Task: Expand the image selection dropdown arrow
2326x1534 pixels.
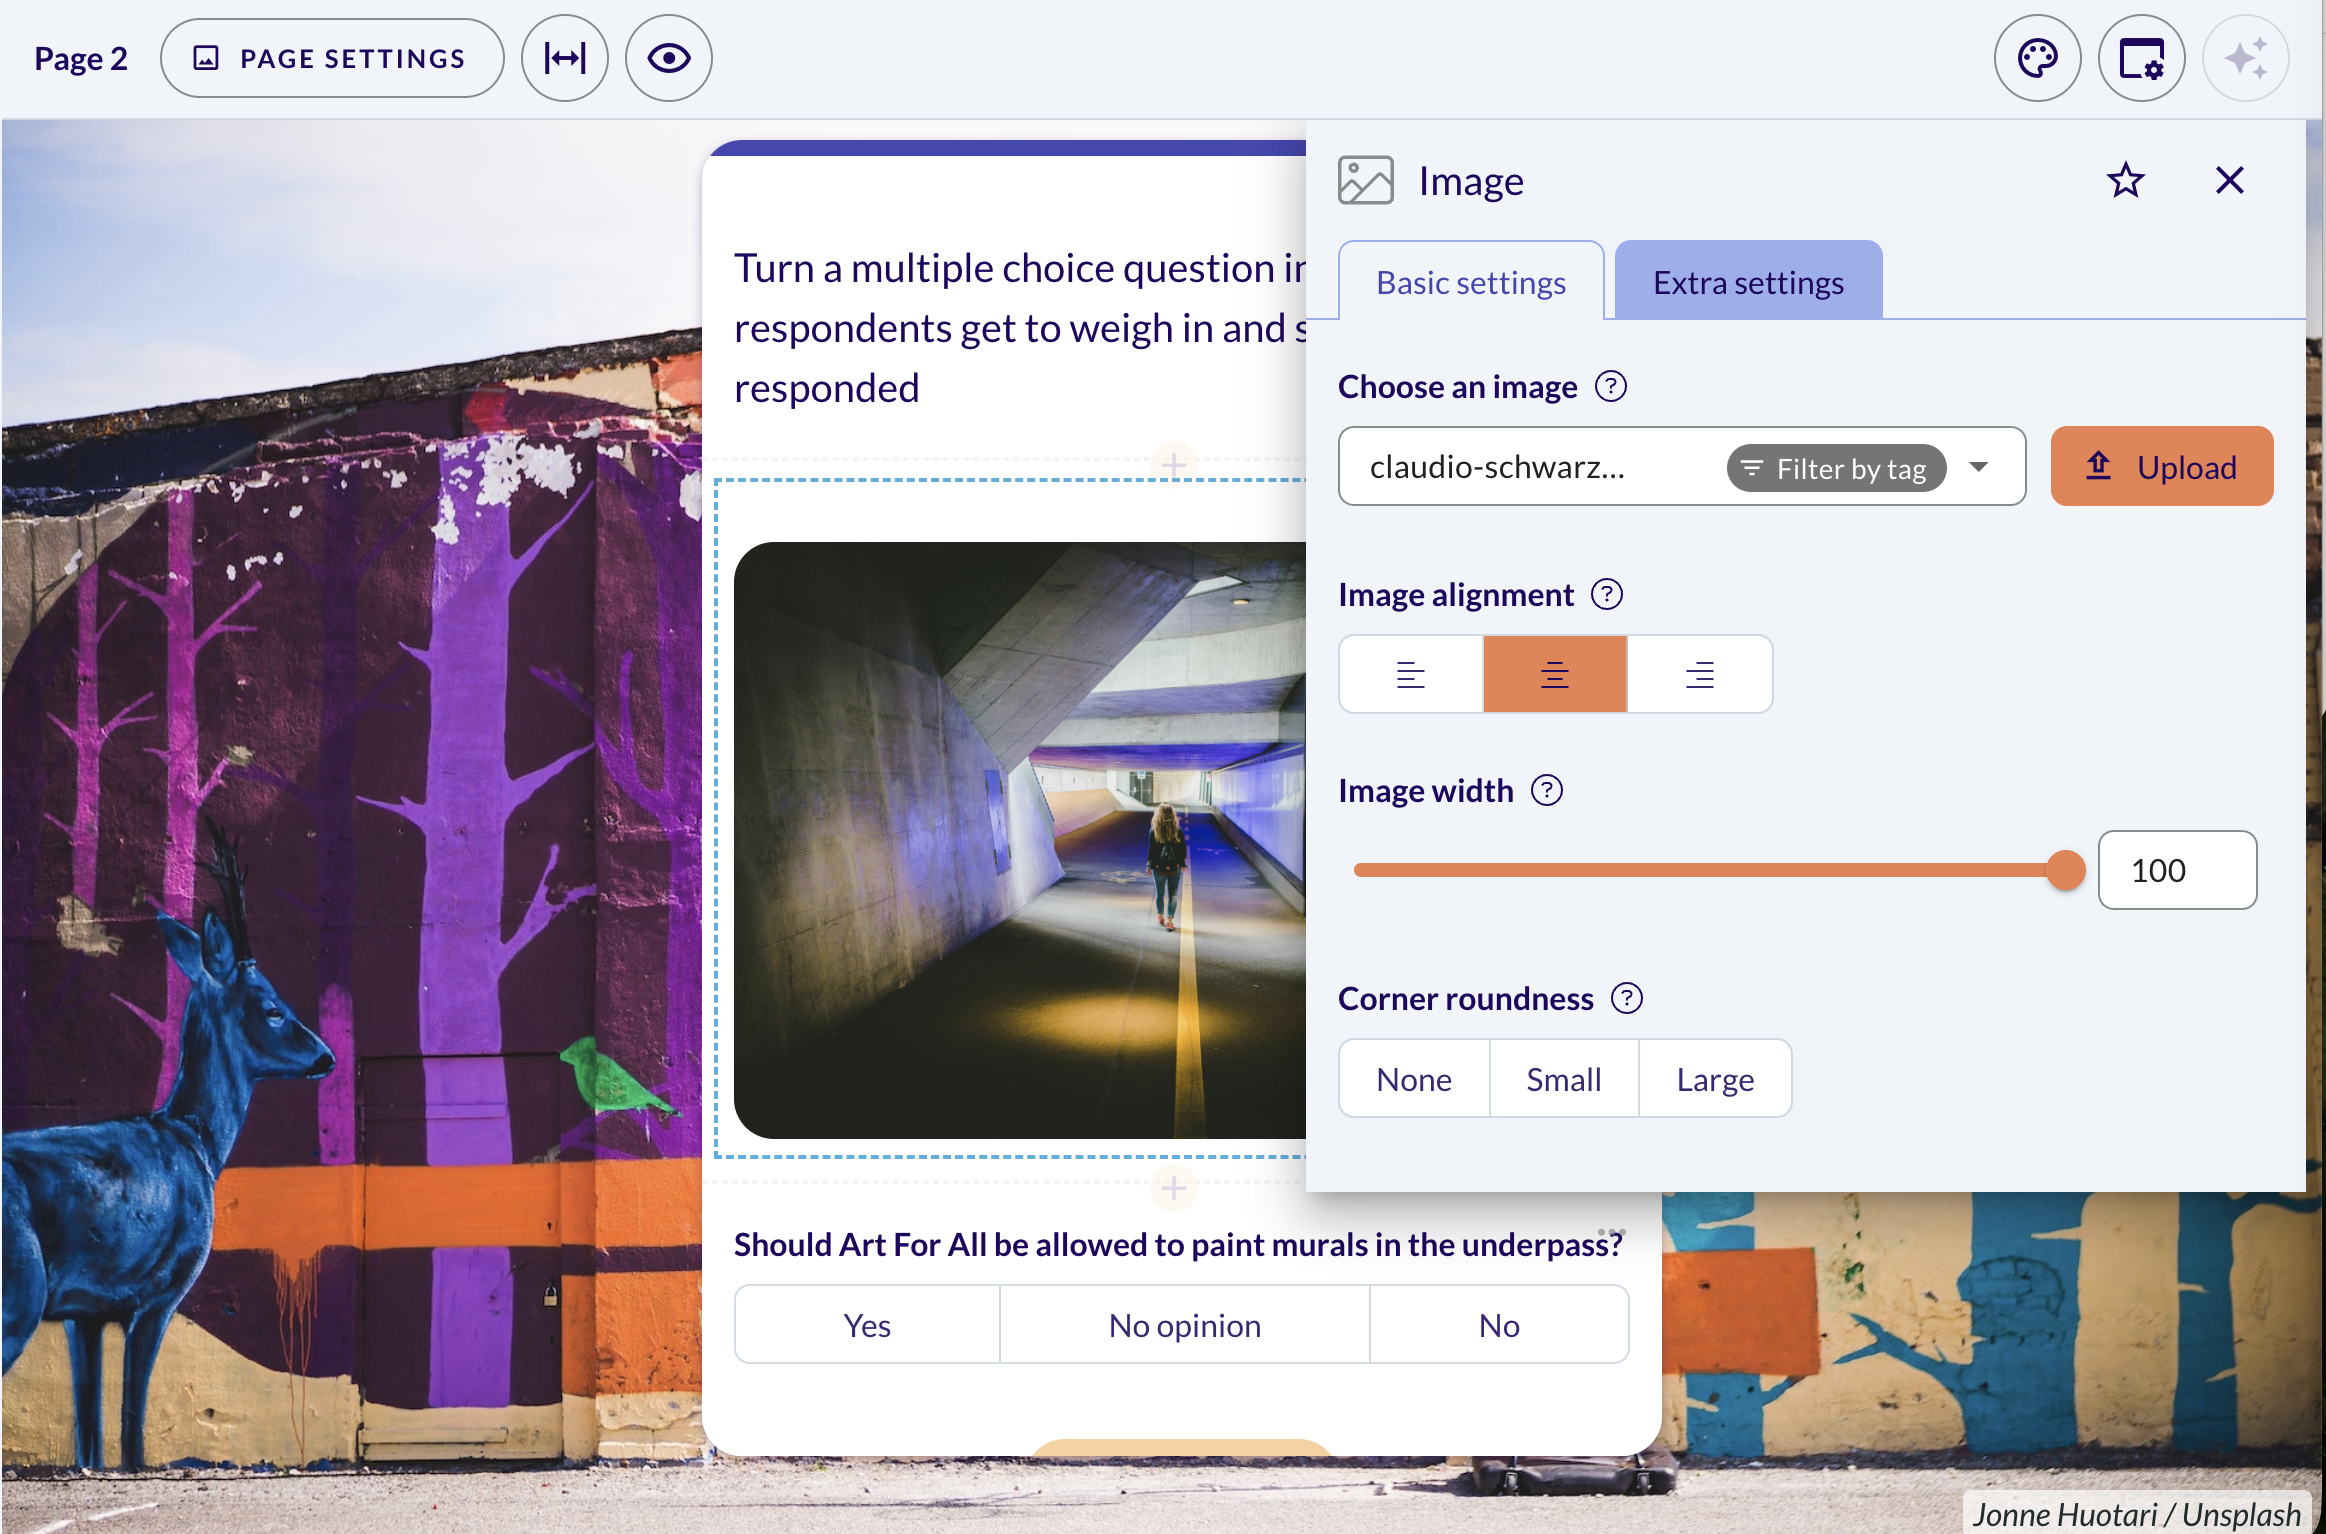Action: pos(1978,467)
